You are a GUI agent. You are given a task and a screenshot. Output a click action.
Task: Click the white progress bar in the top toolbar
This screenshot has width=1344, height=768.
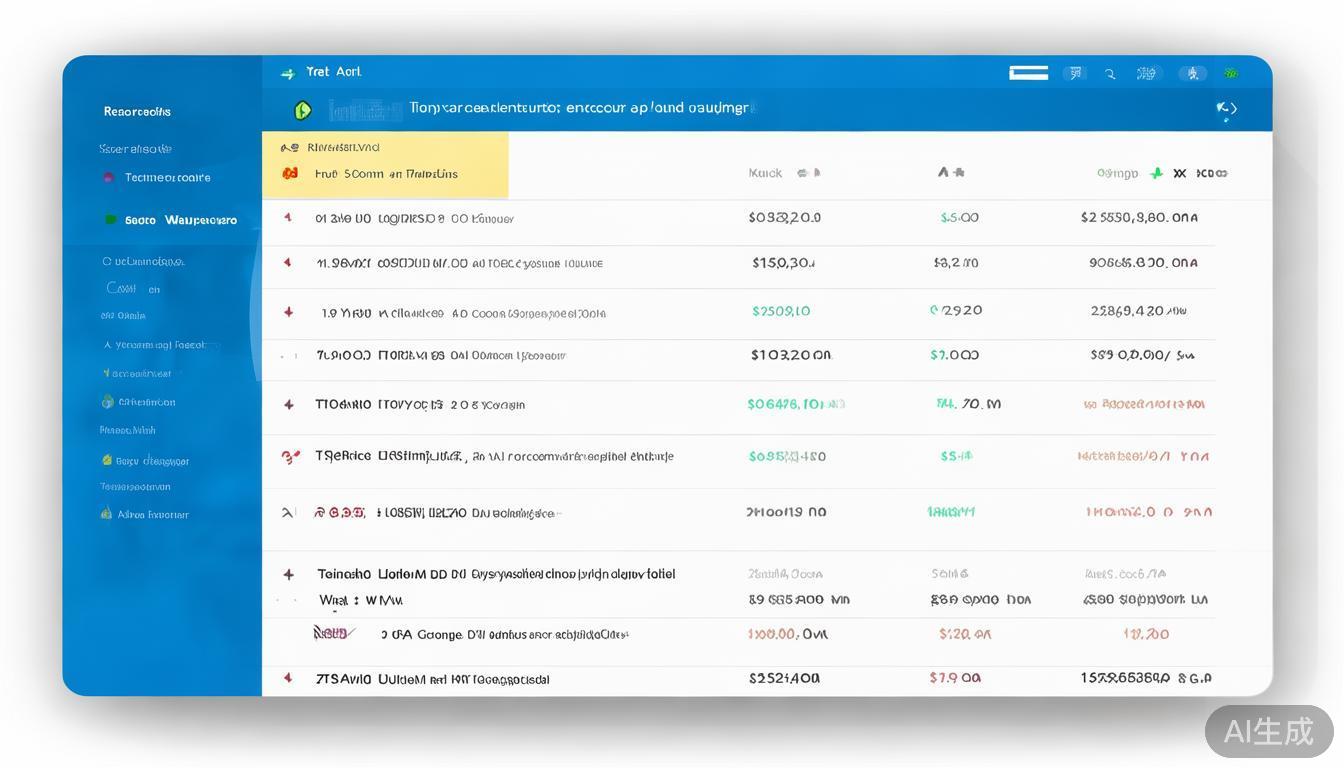(x=1029, y=72)
